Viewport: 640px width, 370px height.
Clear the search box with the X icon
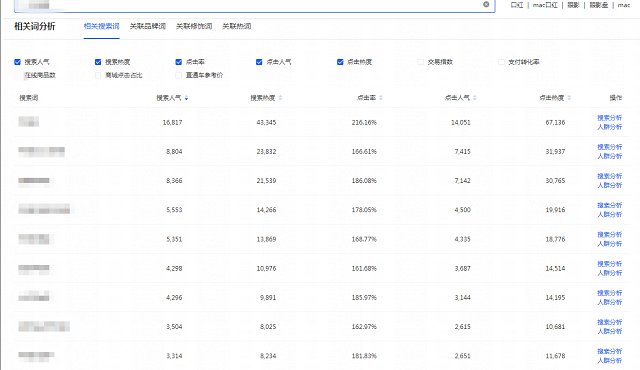point(486,4)
